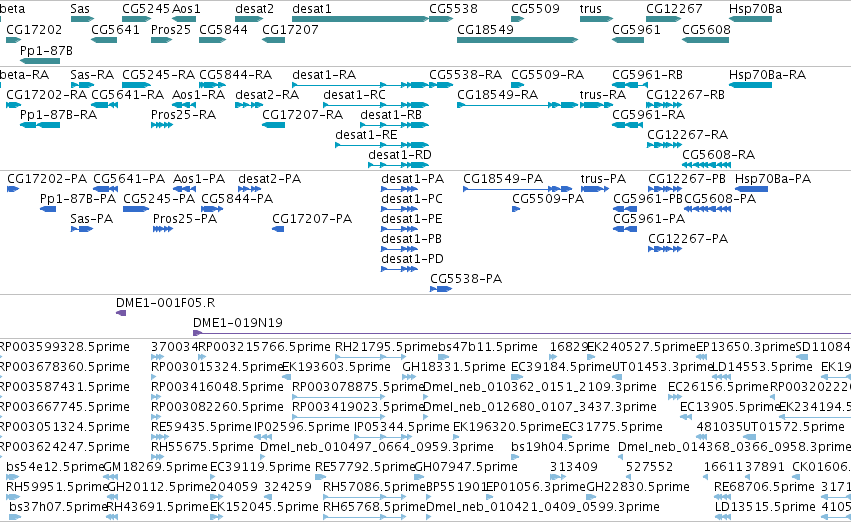This screenshot has height=522, width=851.
Task: Click the CG5509-PA protein label
Action: click(x=548, y=199)
